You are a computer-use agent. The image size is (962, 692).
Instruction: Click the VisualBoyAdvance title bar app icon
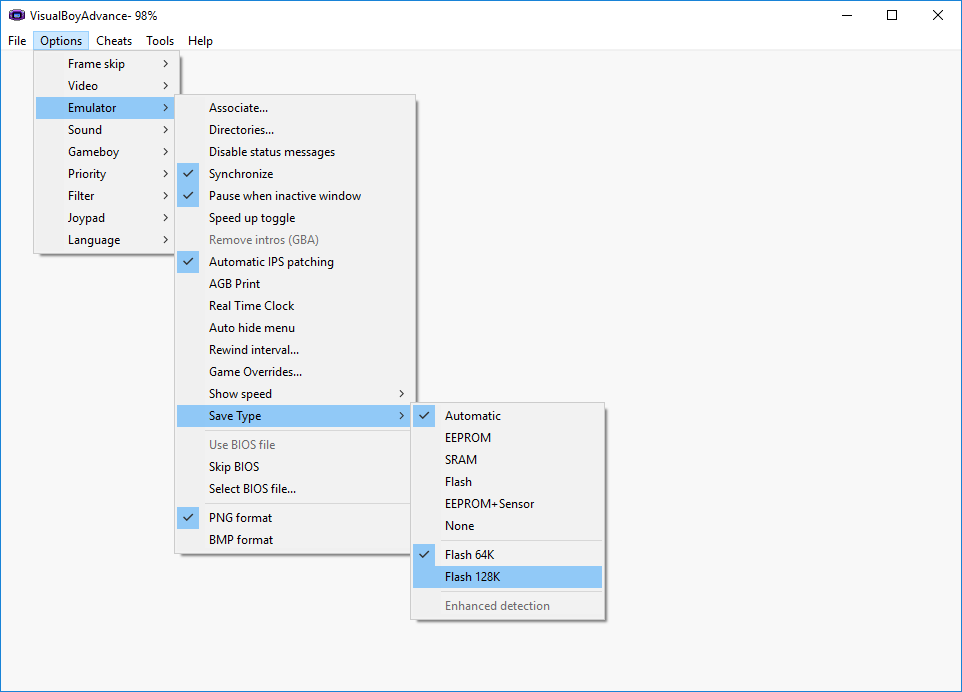pos(17,15)
